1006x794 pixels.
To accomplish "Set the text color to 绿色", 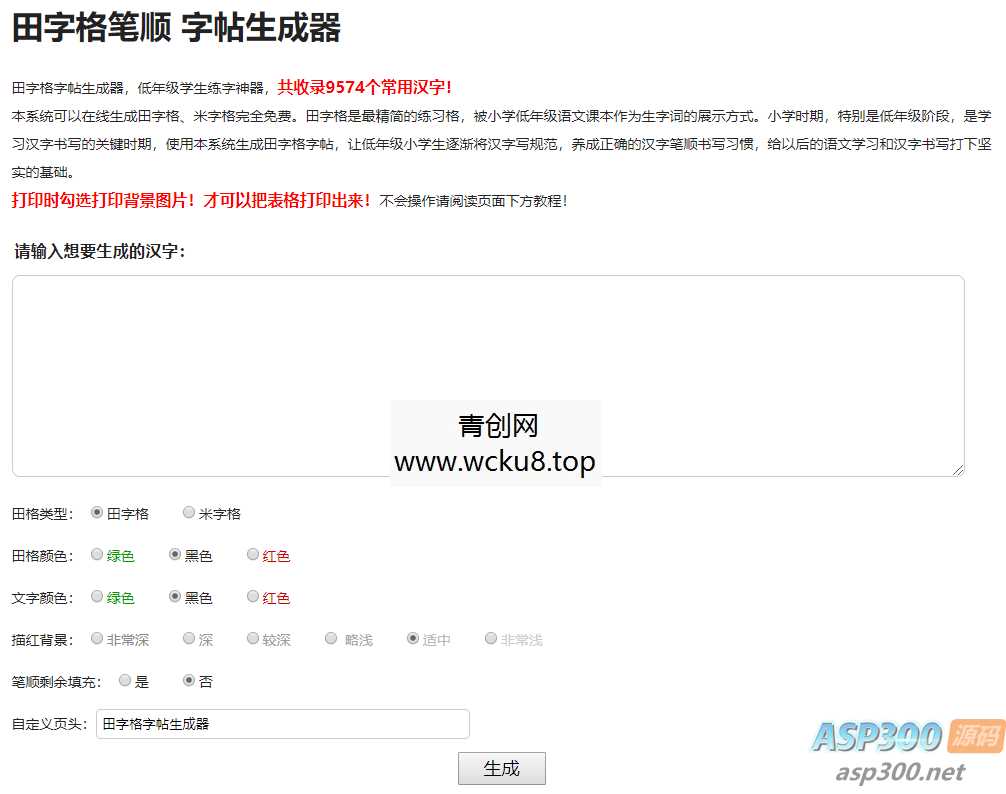I will click(97, 597).
